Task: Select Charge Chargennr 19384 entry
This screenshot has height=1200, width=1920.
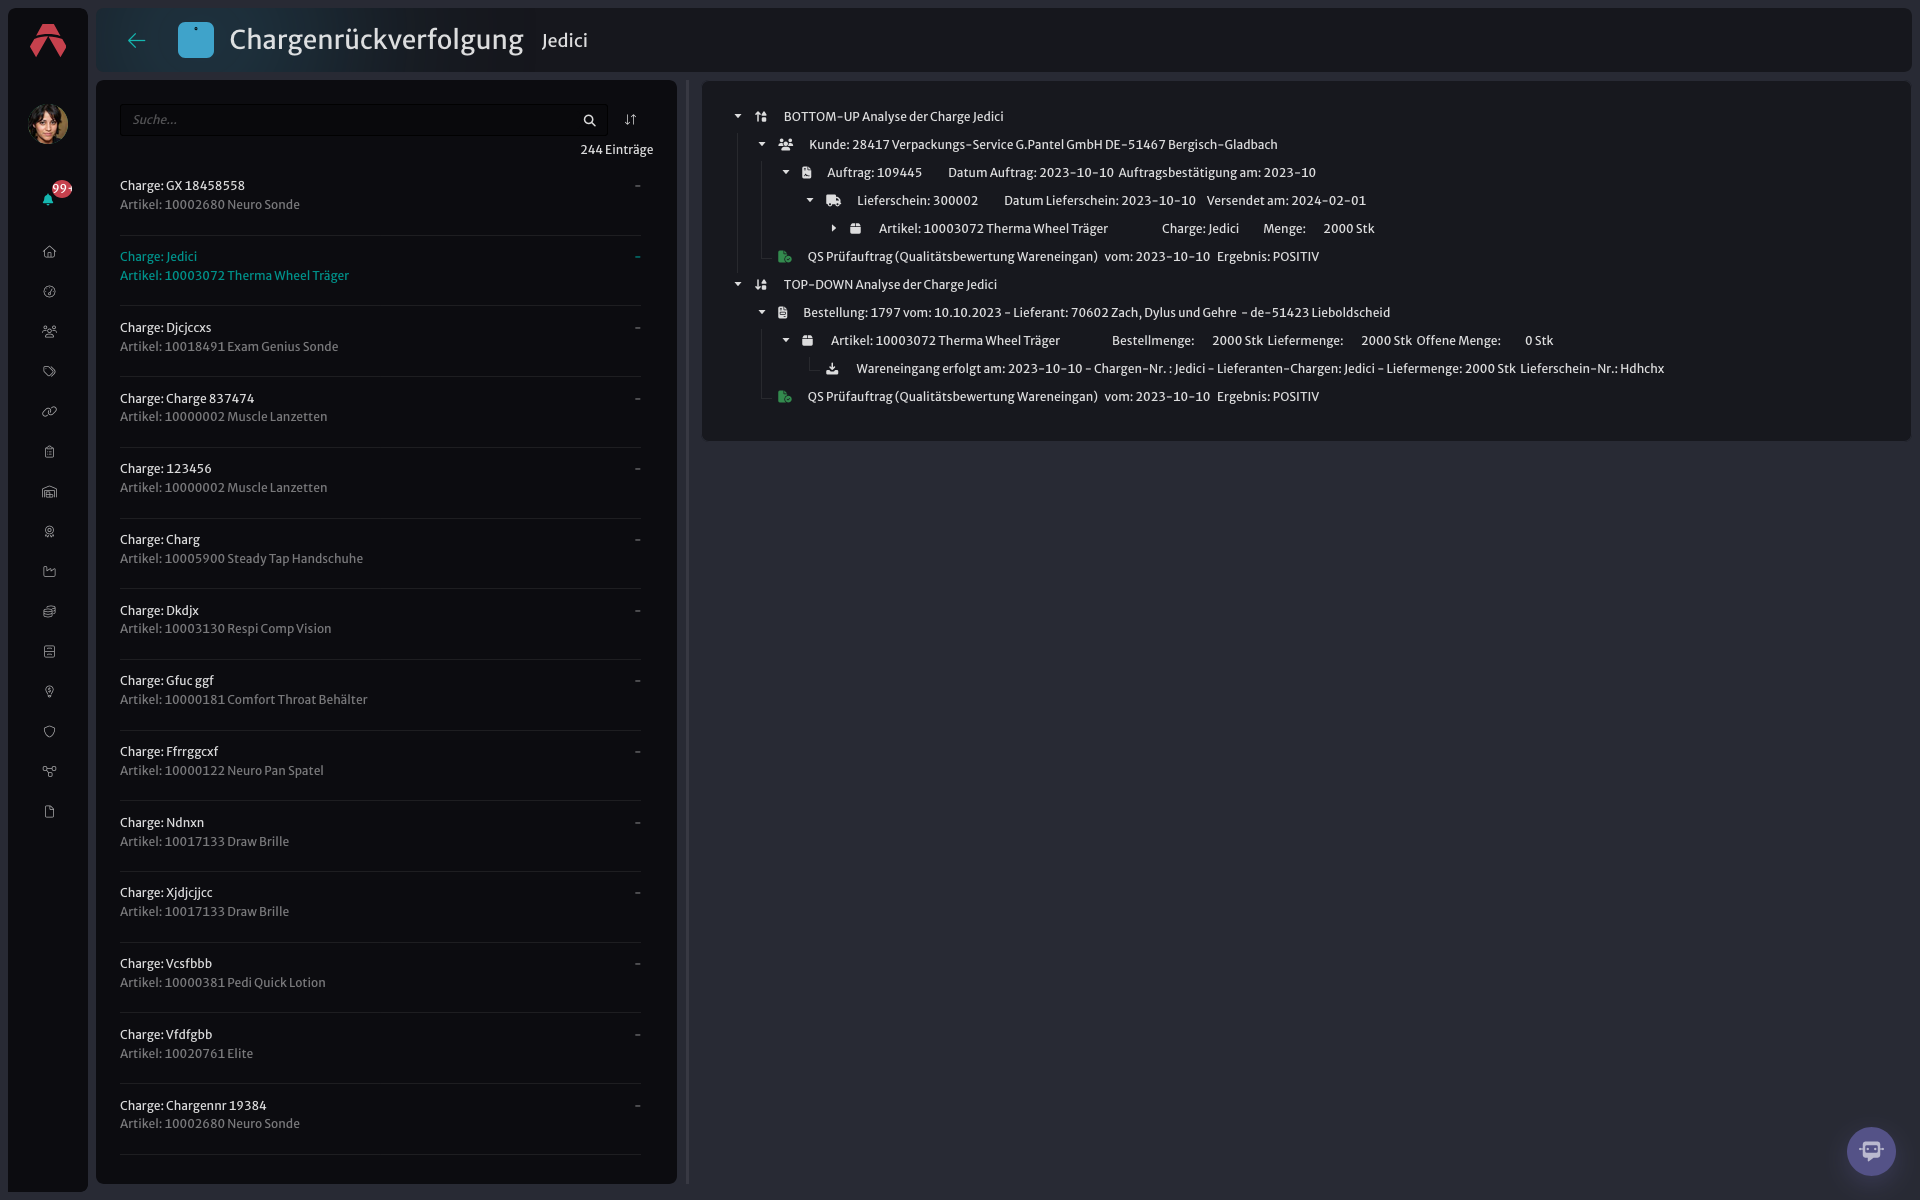Action: [x=380, y=1115]
